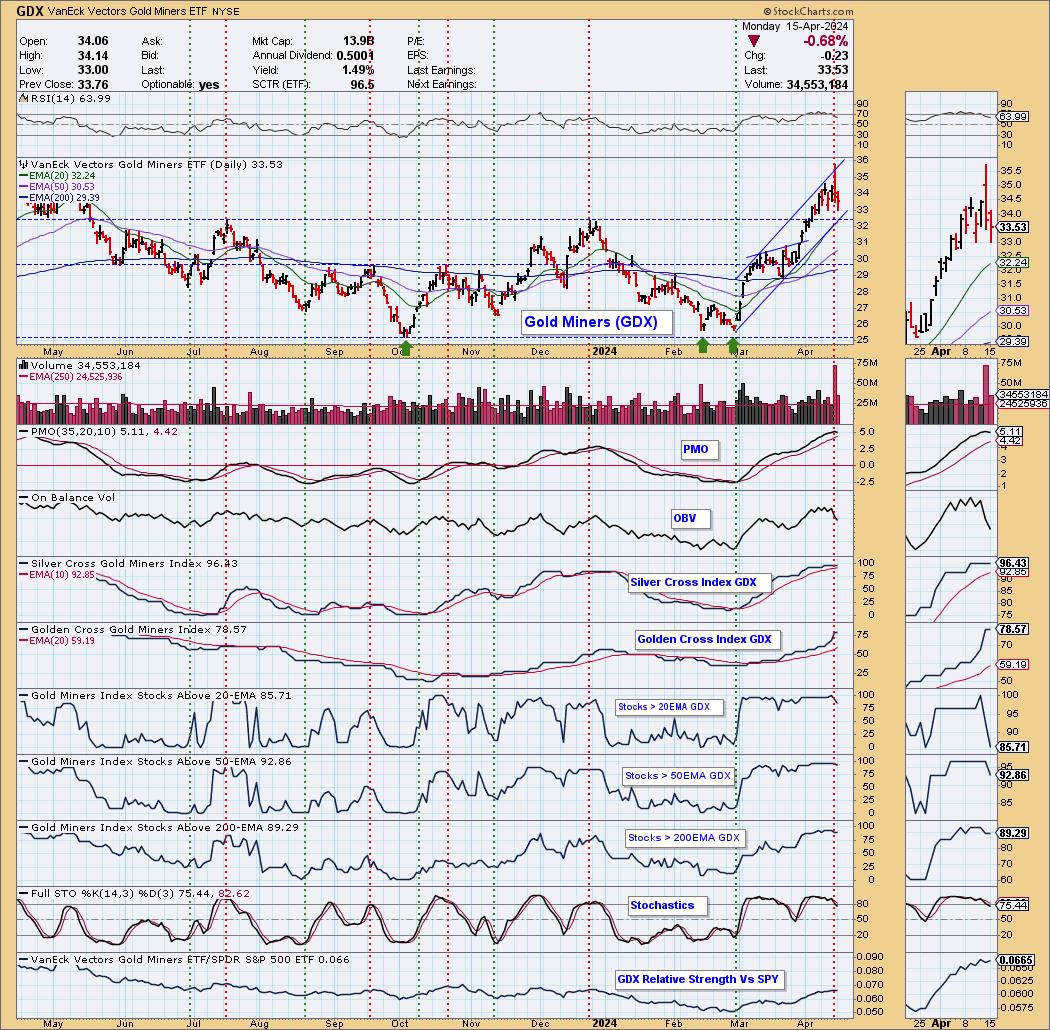This screenshot has height=1030, width=1050.
Task: Click the Open value 34.06
Action: tap(92, 41)
